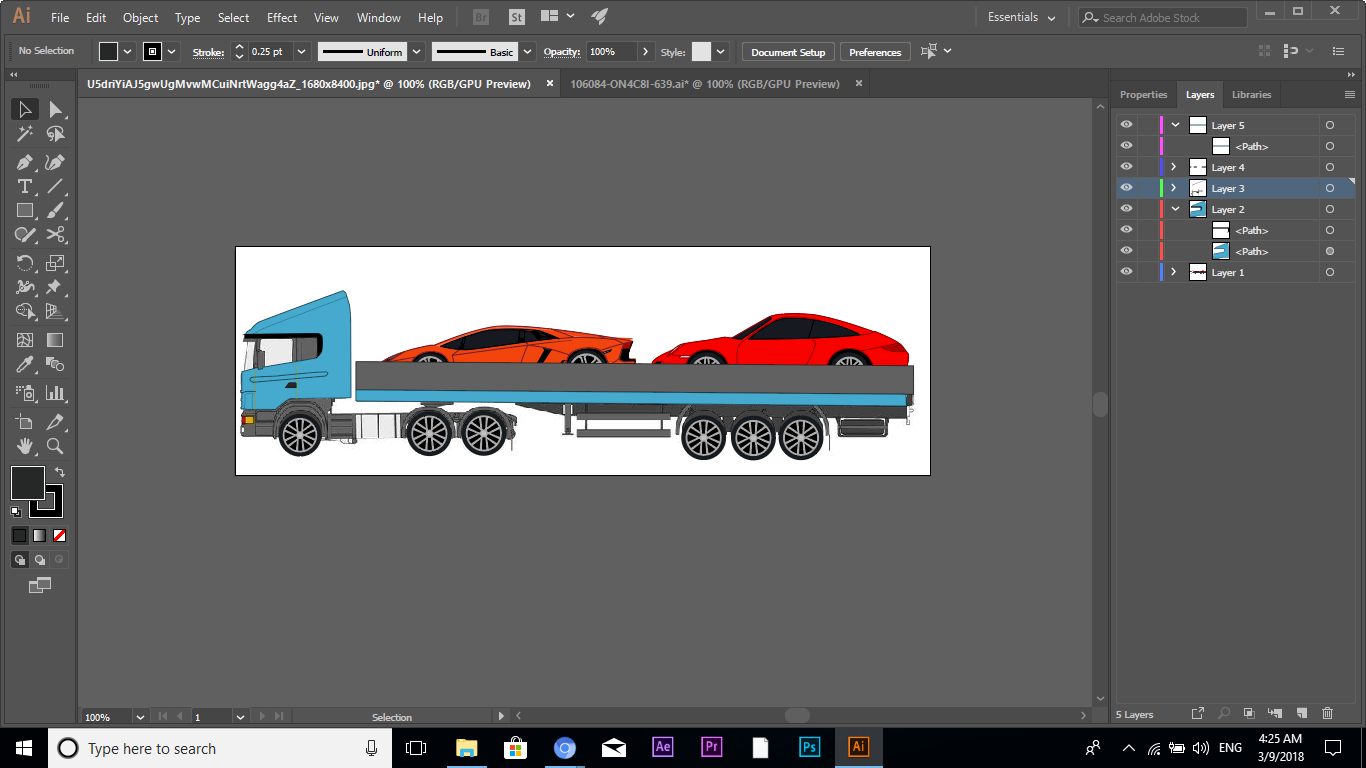Click the Fill color swatch in toolbox
Screen dimensions: 1366x768
click(x=27, y=483)
